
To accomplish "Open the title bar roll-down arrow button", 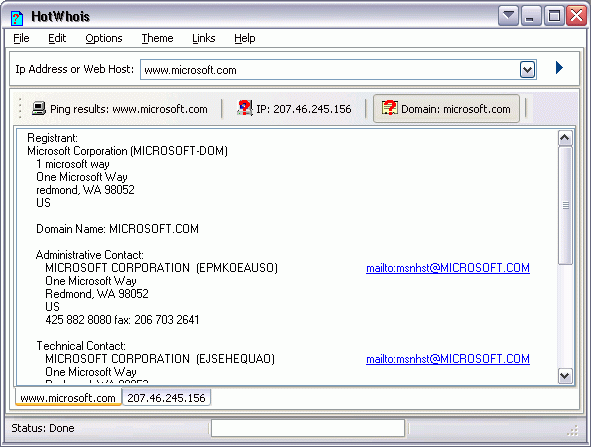I will coord(508,16).
